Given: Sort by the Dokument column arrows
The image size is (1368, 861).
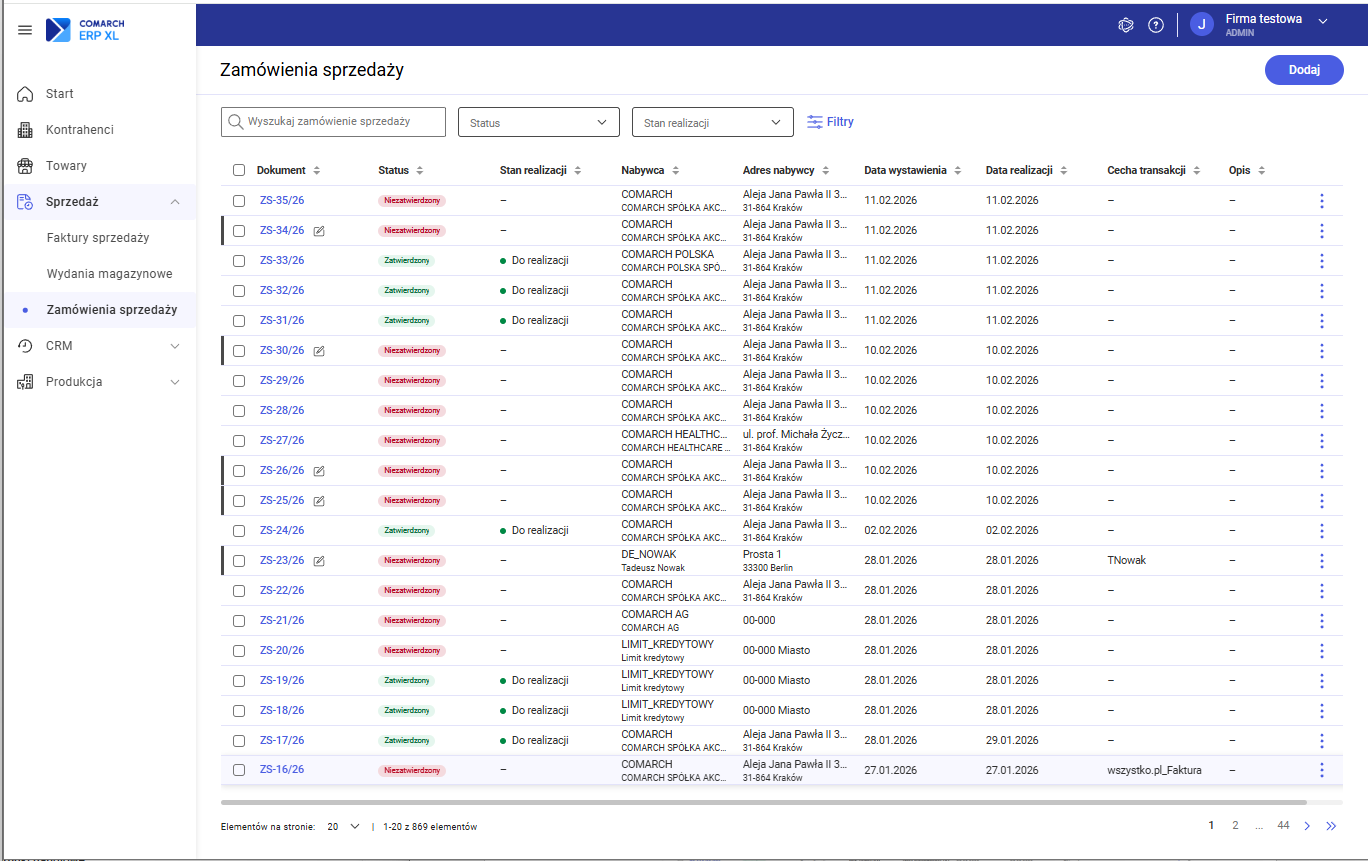Looking at the screenshot, I should [317, 171].
